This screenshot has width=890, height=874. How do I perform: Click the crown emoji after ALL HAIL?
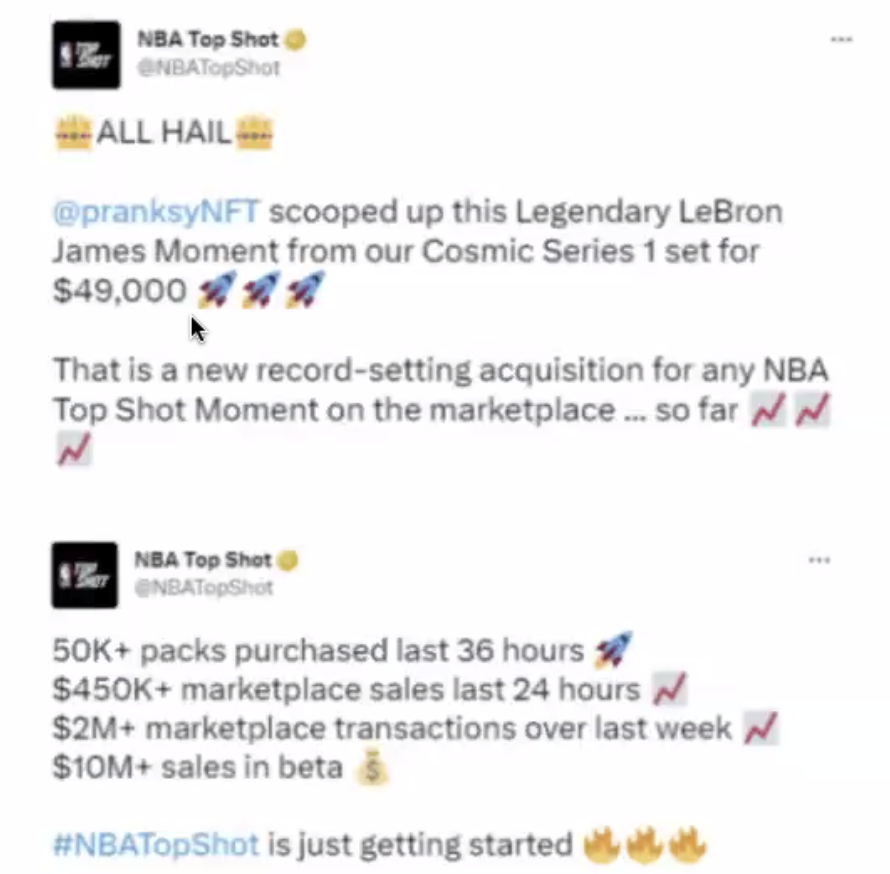254,133
